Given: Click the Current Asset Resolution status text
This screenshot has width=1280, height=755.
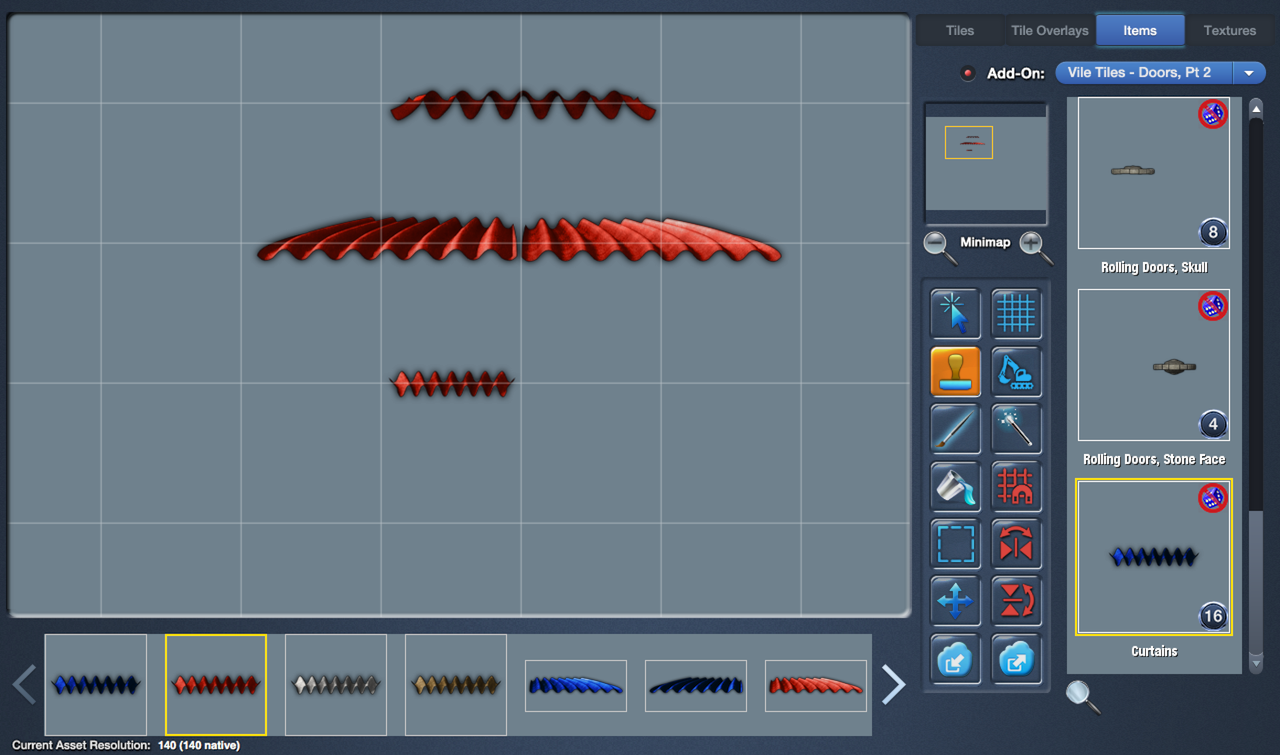Looking at the screenshot, I should (126, 745).
